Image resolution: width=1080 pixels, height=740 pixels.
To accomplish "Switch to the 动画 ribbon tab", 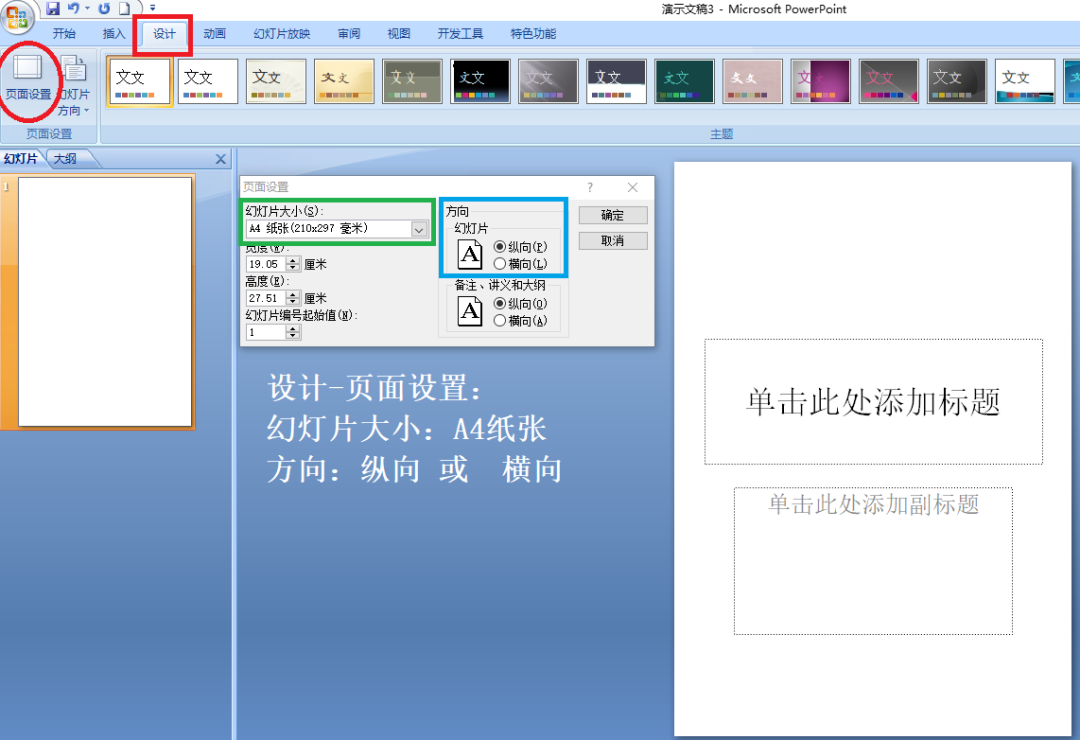I will [214, 34].
